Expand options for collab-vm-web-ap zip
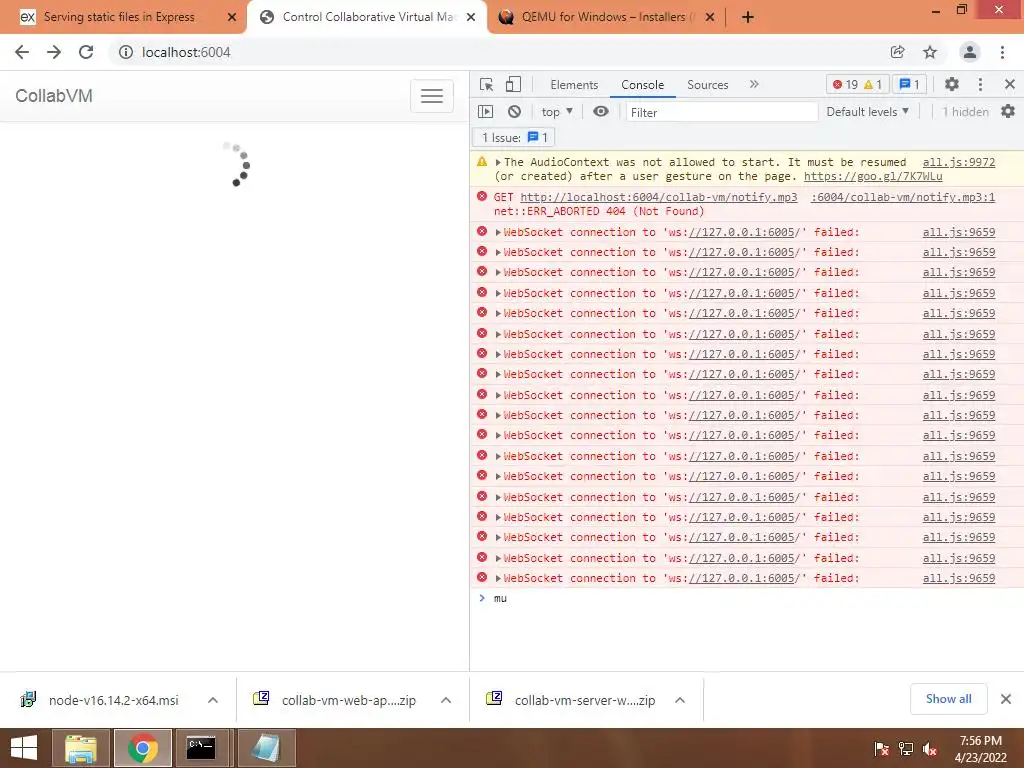 click(446, 700)
